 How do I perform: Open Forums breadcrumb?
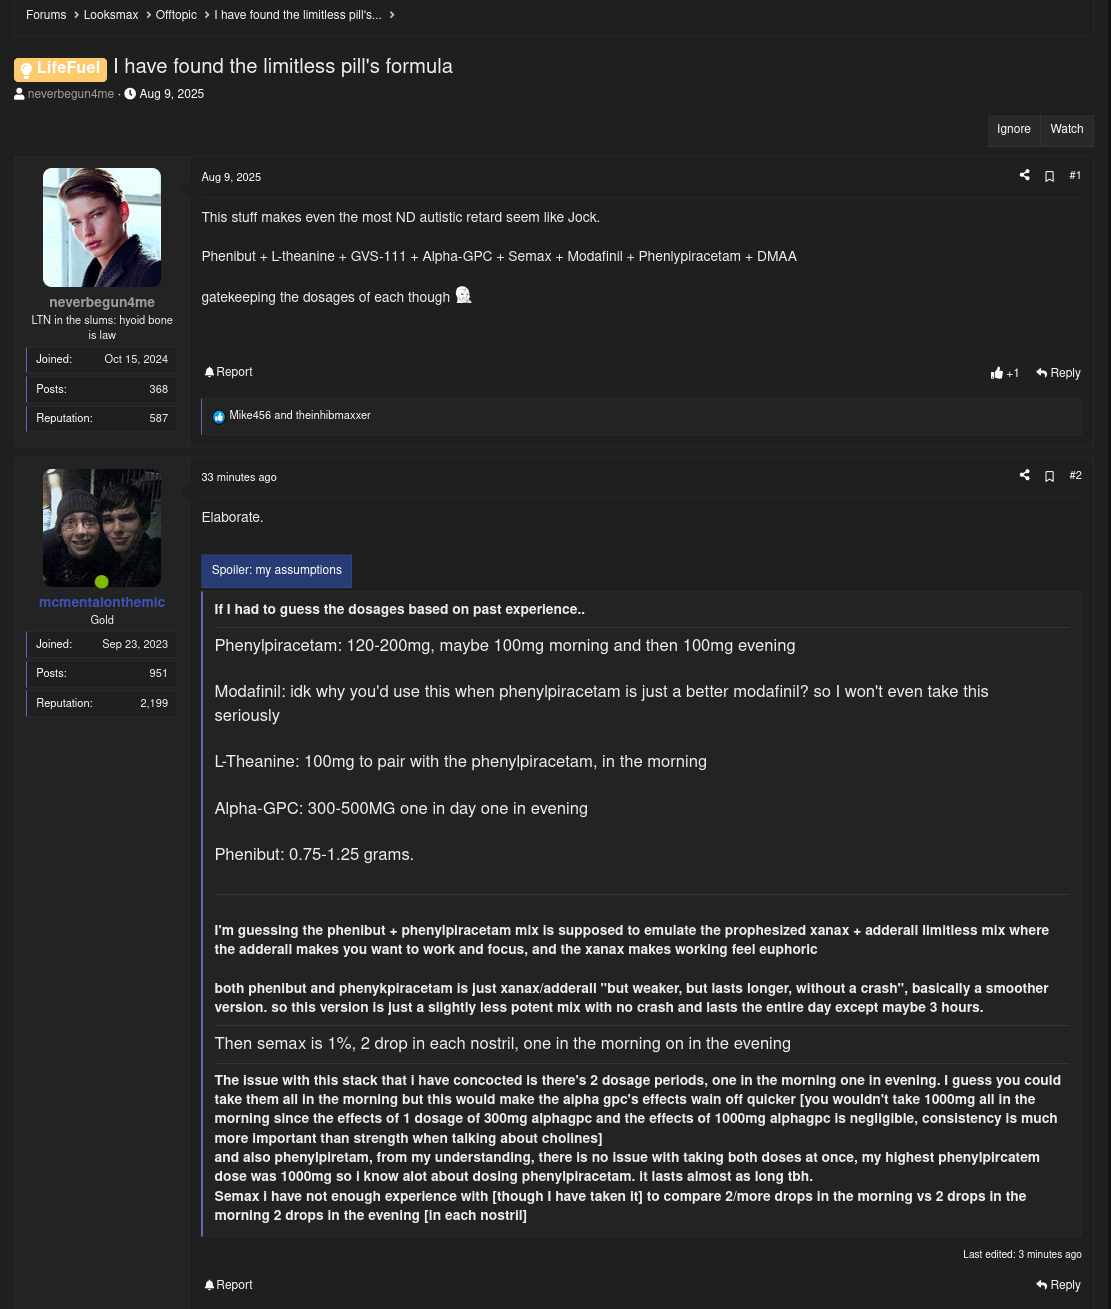click(46, 15)
